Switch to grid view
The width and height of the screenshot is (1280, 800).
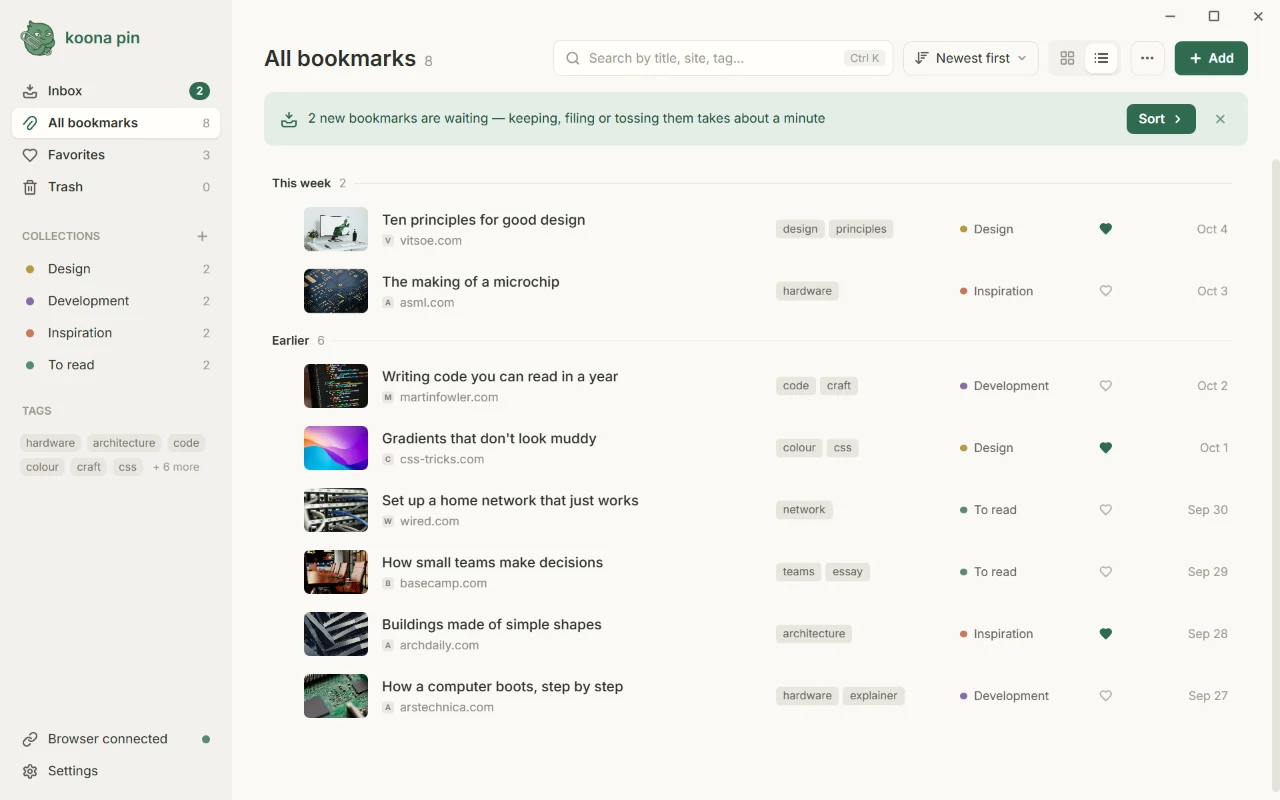(1067, 58)
